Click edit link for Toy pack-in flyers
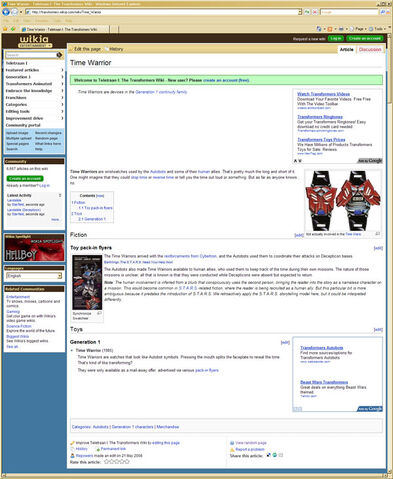This screenshot has height=479, width=393. click(x=378, y=248)
